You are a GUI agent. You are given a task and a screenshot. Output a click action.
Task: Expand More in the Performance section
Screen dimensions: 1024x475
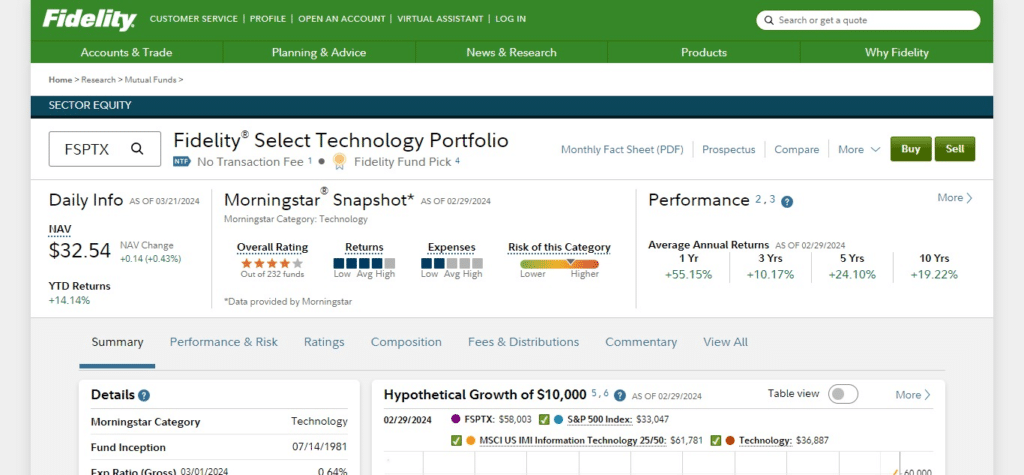pos(954,198)
